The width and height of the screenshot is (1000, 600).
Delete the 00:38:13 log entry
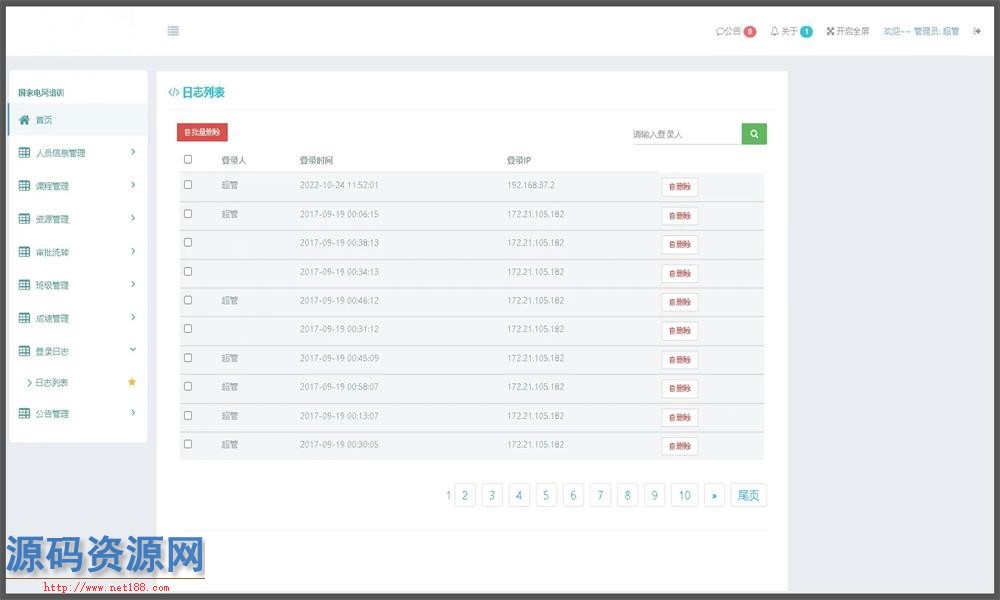point(680,244)
